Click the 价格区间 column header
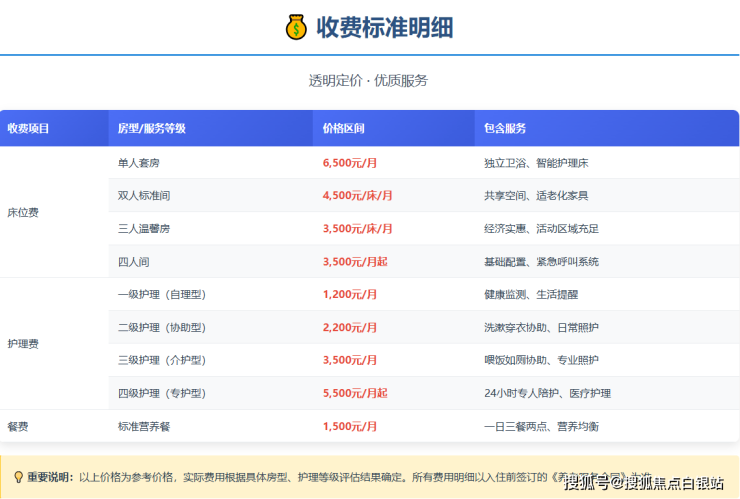Image resolution: width=740 pixels, height=499 pixels. [x=343, y=129]
